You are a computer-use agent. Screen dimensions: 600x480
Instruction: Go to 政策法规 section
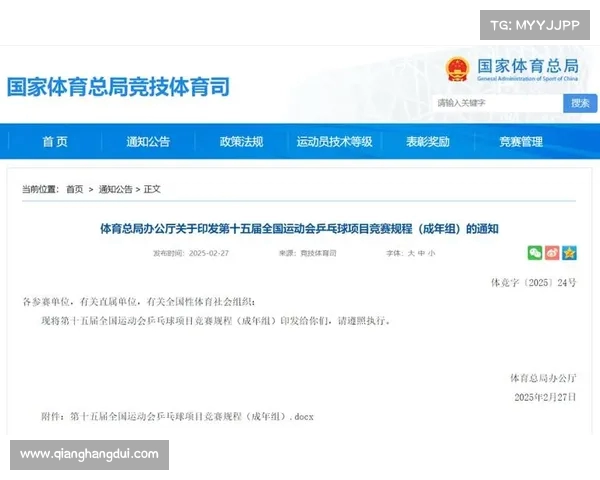(x=241, y=142)
